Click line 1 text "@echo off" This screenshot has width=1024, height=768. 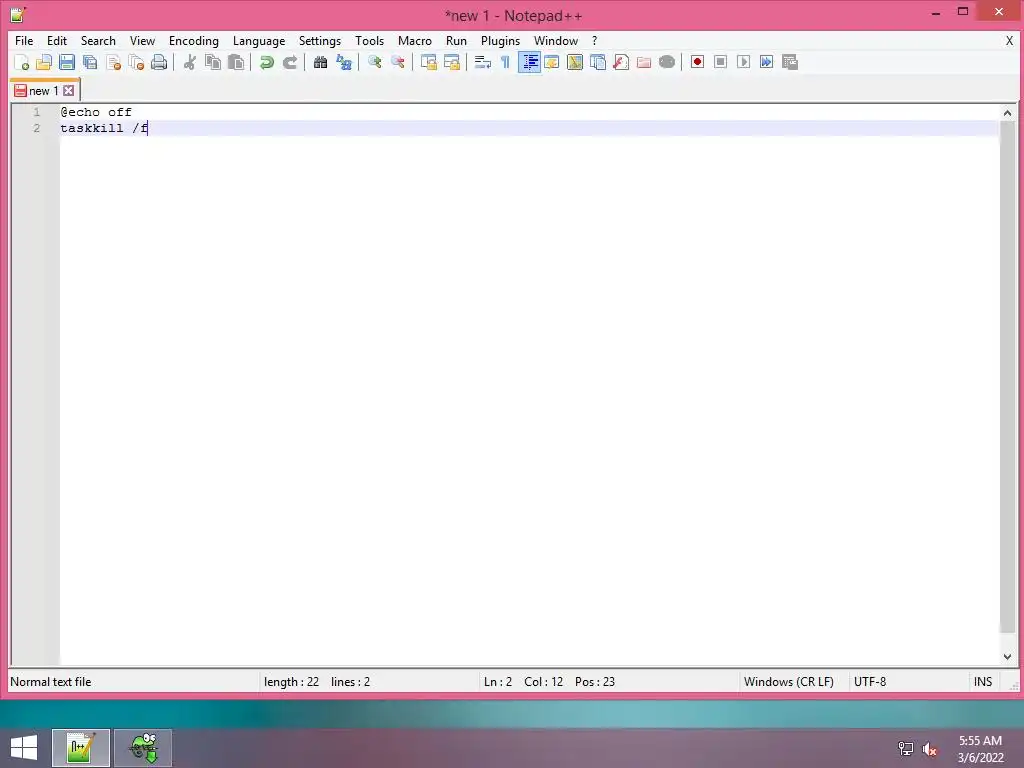(96, 112)
